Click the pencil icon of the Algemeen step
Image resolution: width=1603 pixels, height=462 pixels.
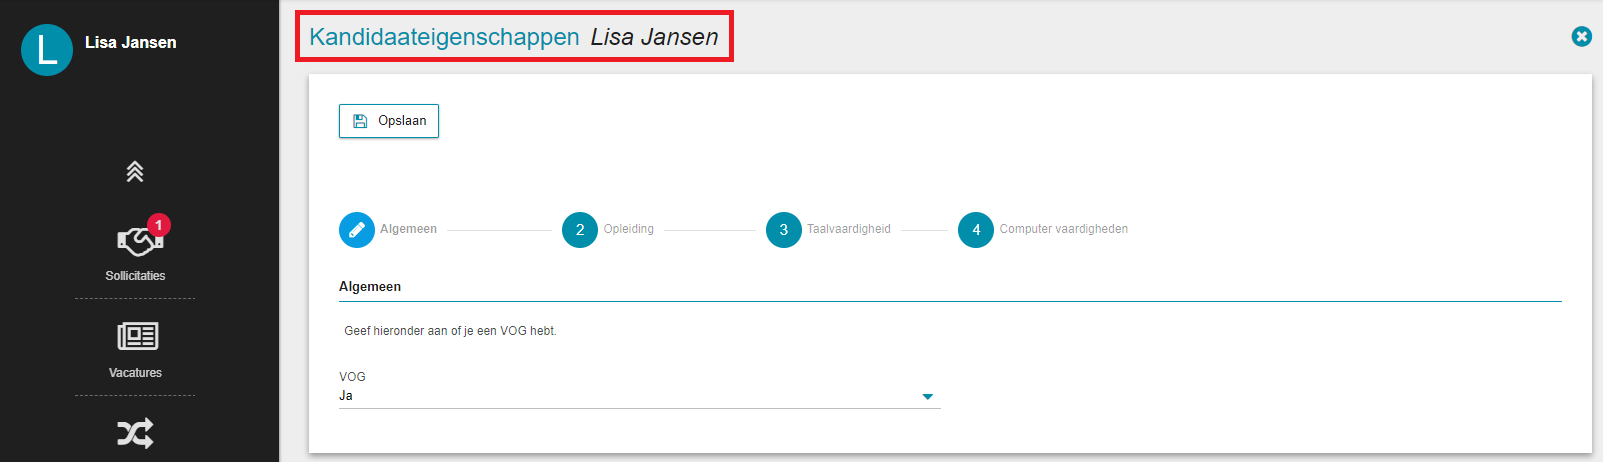point(356,229)
